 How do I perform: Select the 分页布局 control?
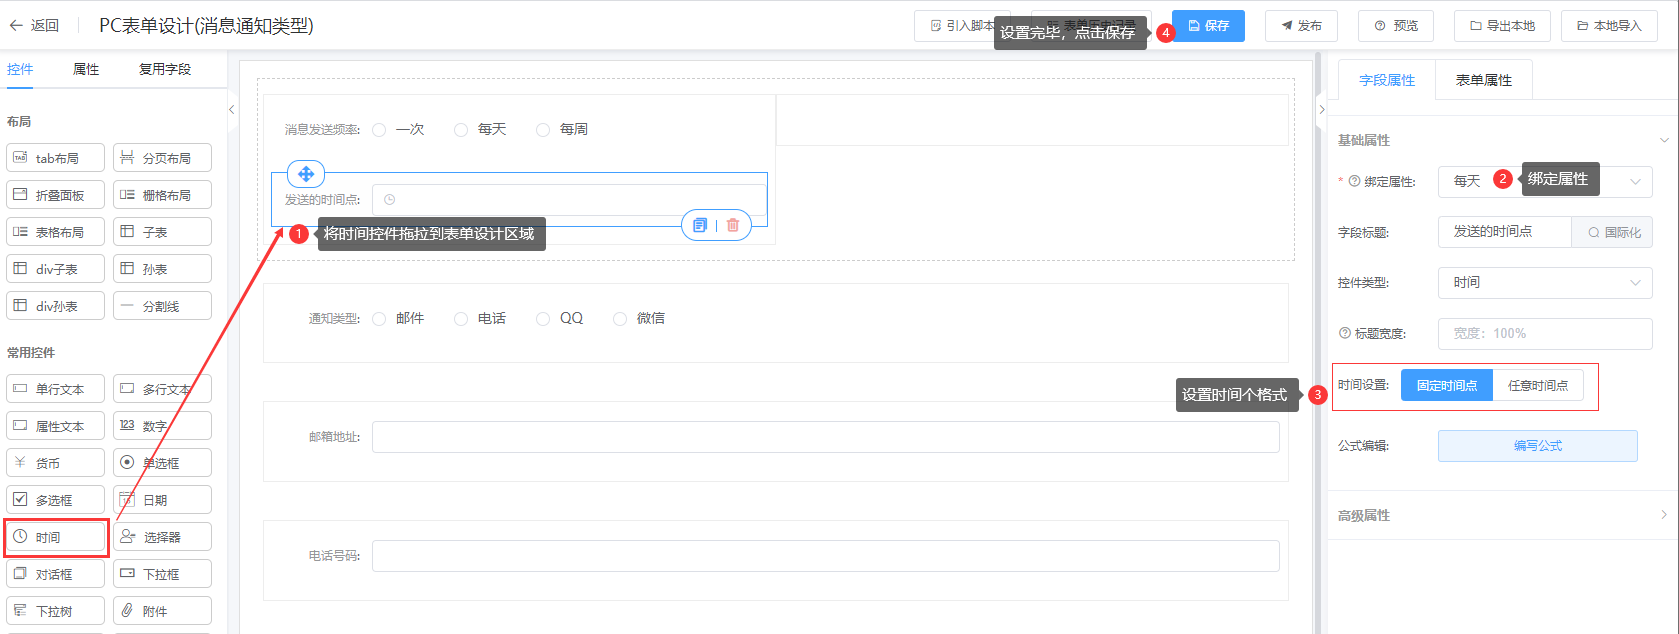(162, 158)
